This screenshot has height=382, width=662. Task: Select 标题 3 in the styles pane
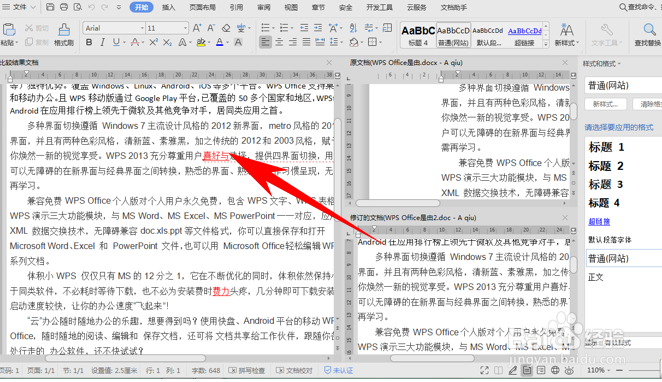pos(606,184)
